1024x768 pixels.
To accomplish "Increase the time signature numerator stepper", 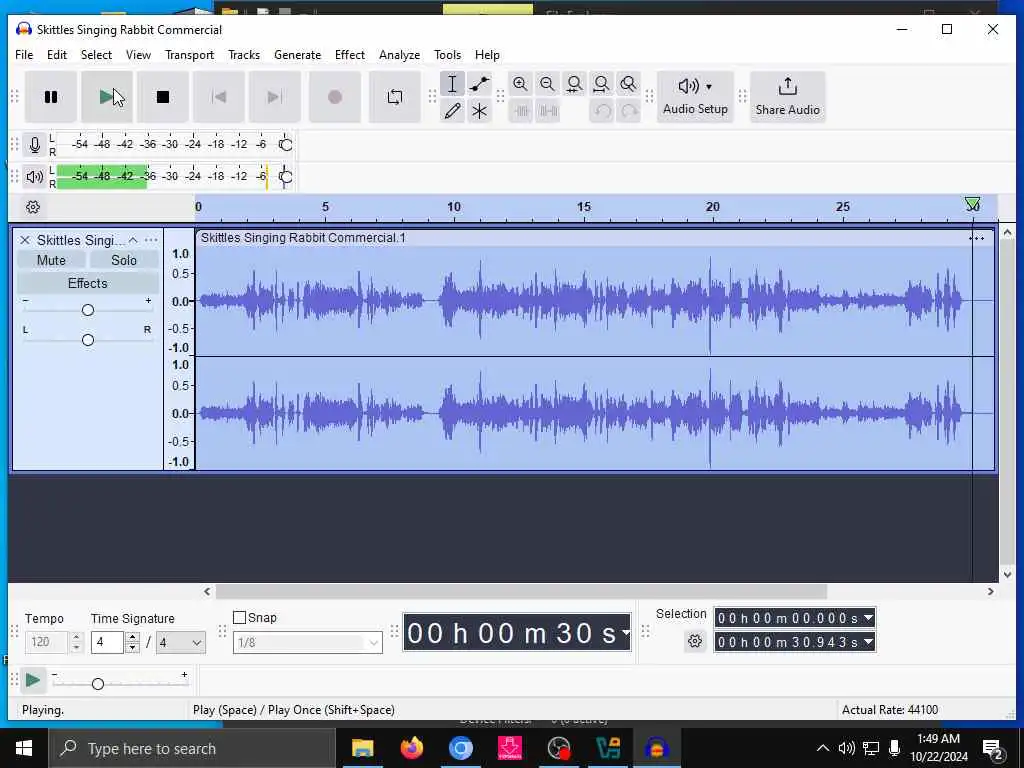I will (133, 637).
